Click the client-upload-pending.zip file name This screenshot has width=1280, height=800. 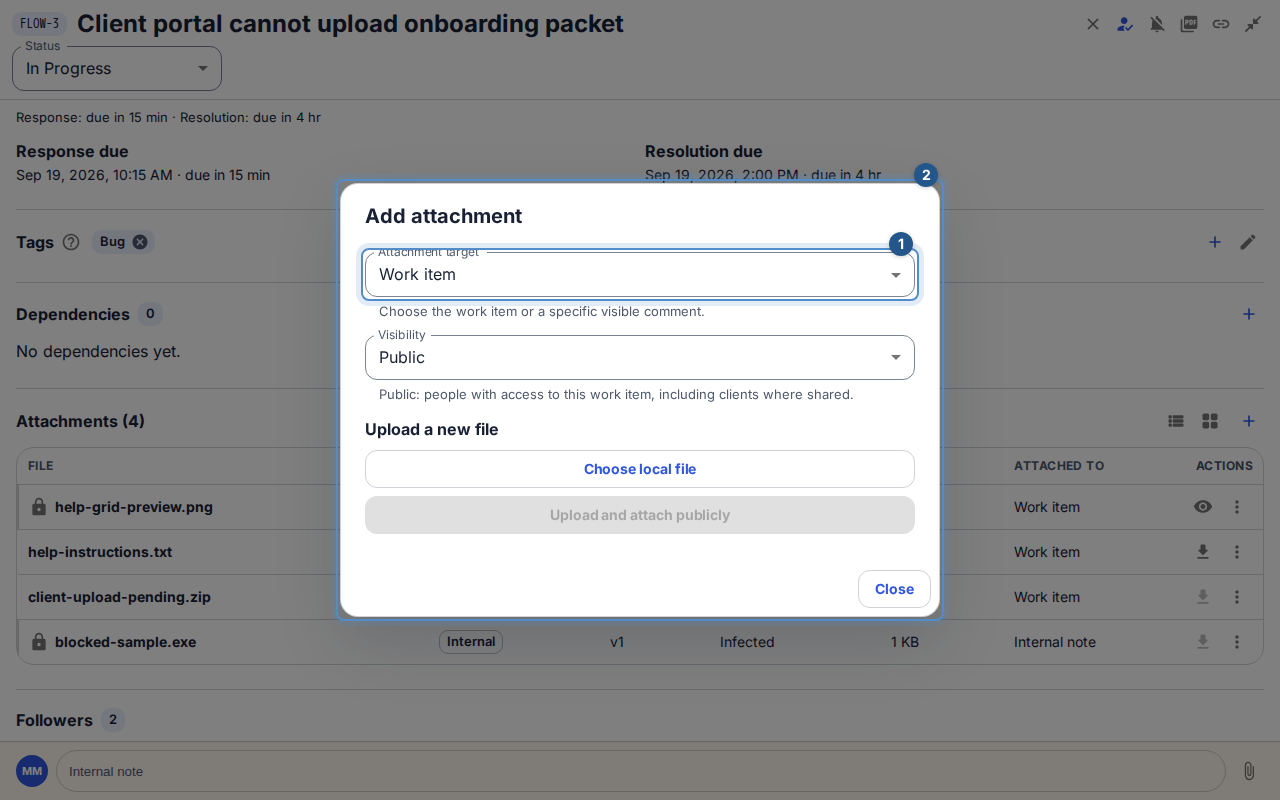point(119,597)
